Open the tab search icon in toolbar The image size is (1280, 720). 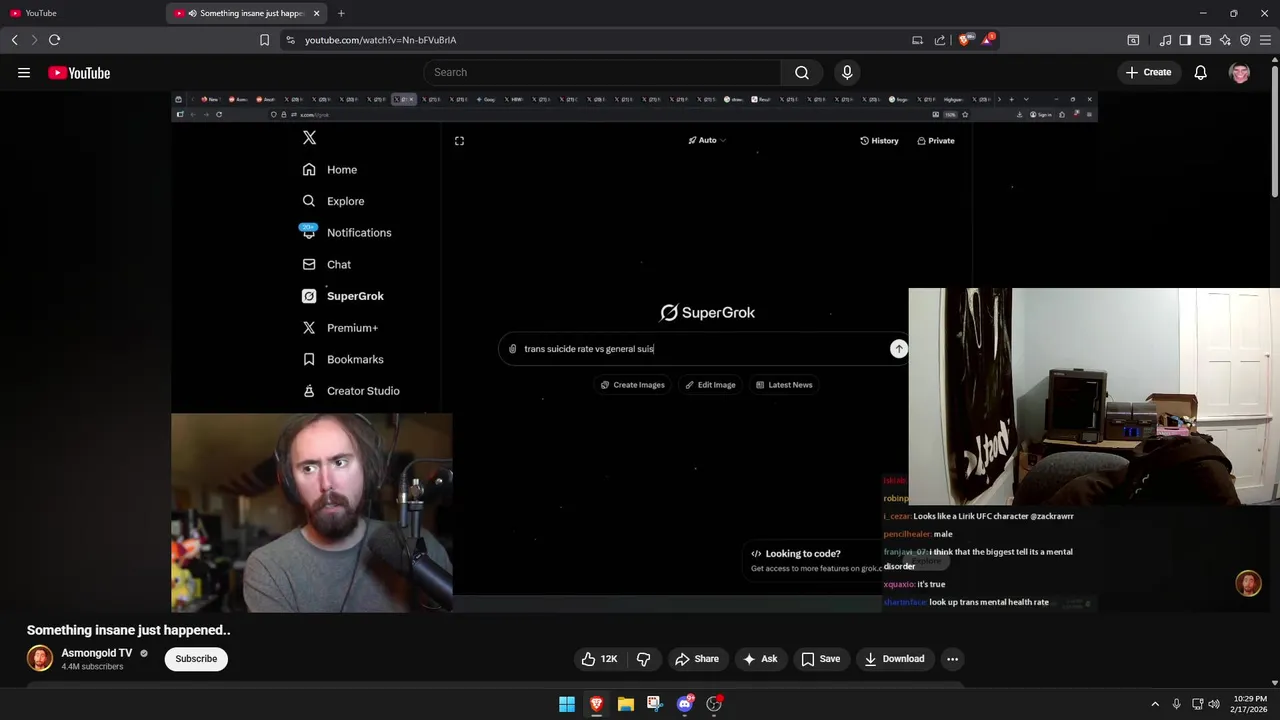pyautogui.click(x=1133, y=40)
